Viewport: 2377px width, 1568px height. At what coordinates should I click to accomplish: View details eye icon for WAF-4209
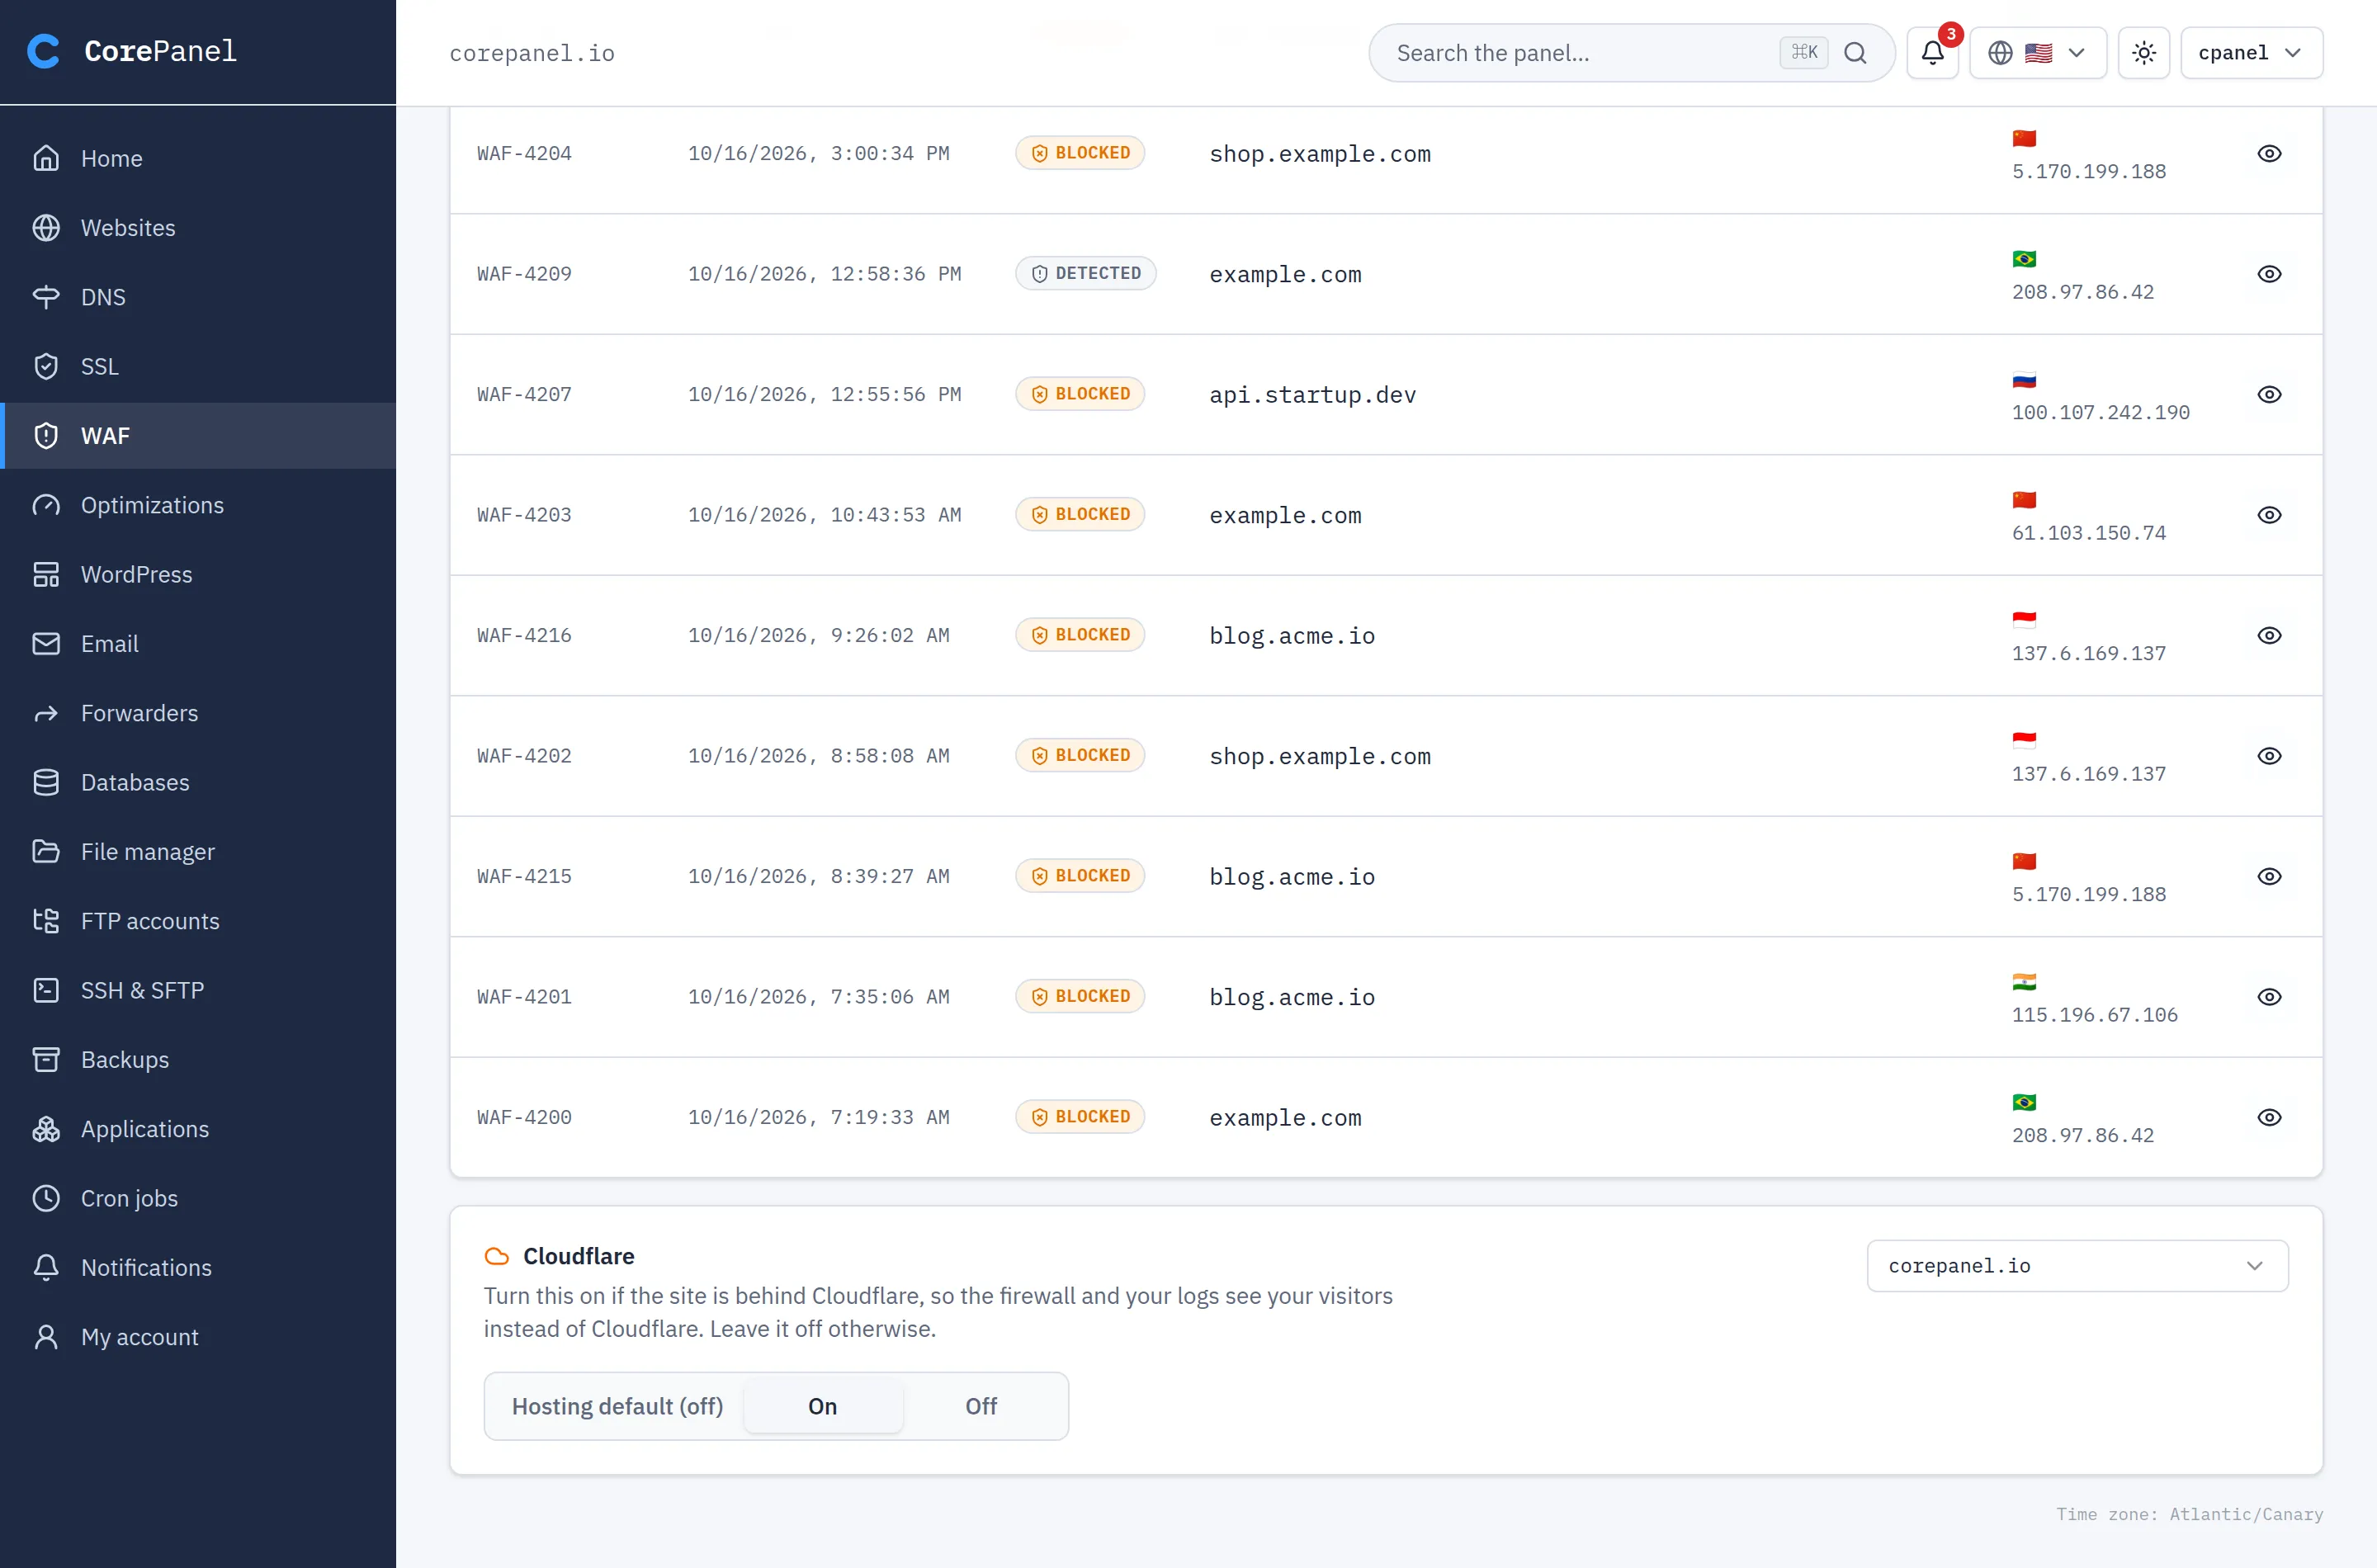coord(2269,274)
